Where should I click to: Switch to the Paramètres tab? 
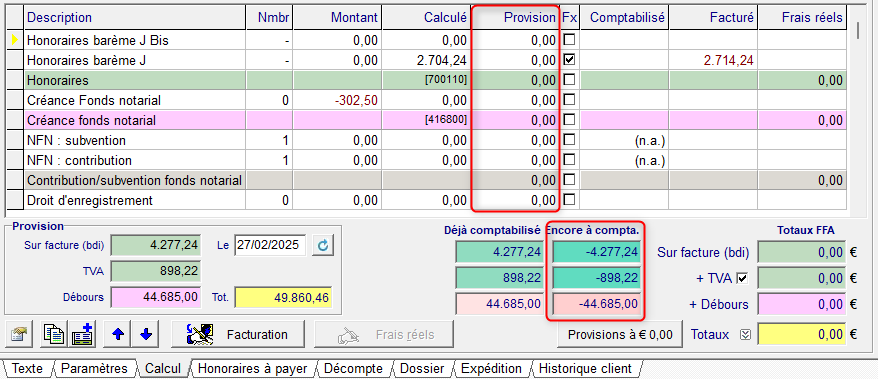coord(94,369)
